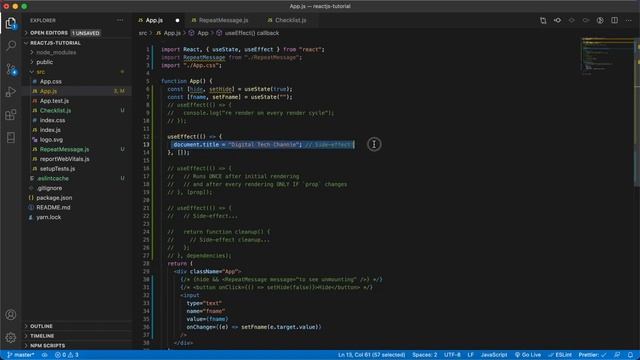Open notifications bell in status bar
640x360 pixels.
tap(631, 355)
